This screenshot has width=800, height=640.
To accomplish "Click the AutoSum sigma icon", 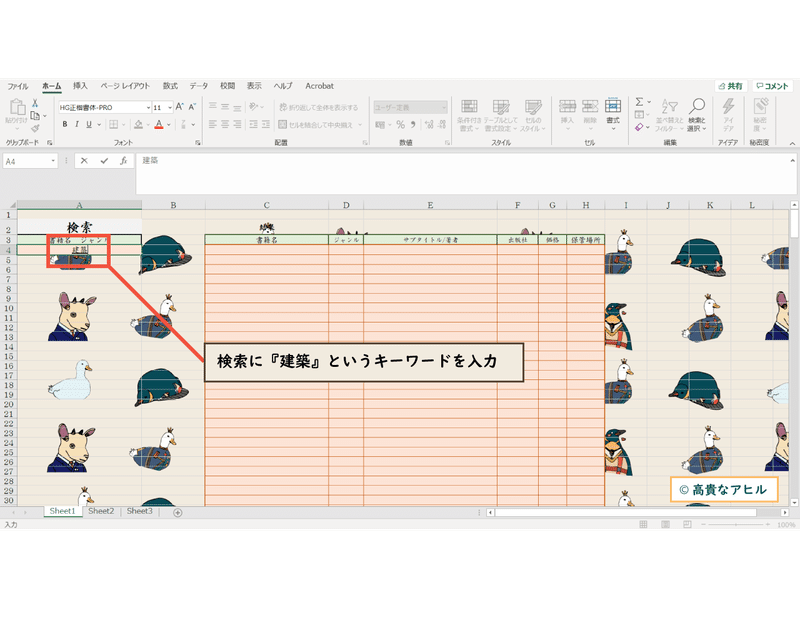I will (x=638, y=102).
